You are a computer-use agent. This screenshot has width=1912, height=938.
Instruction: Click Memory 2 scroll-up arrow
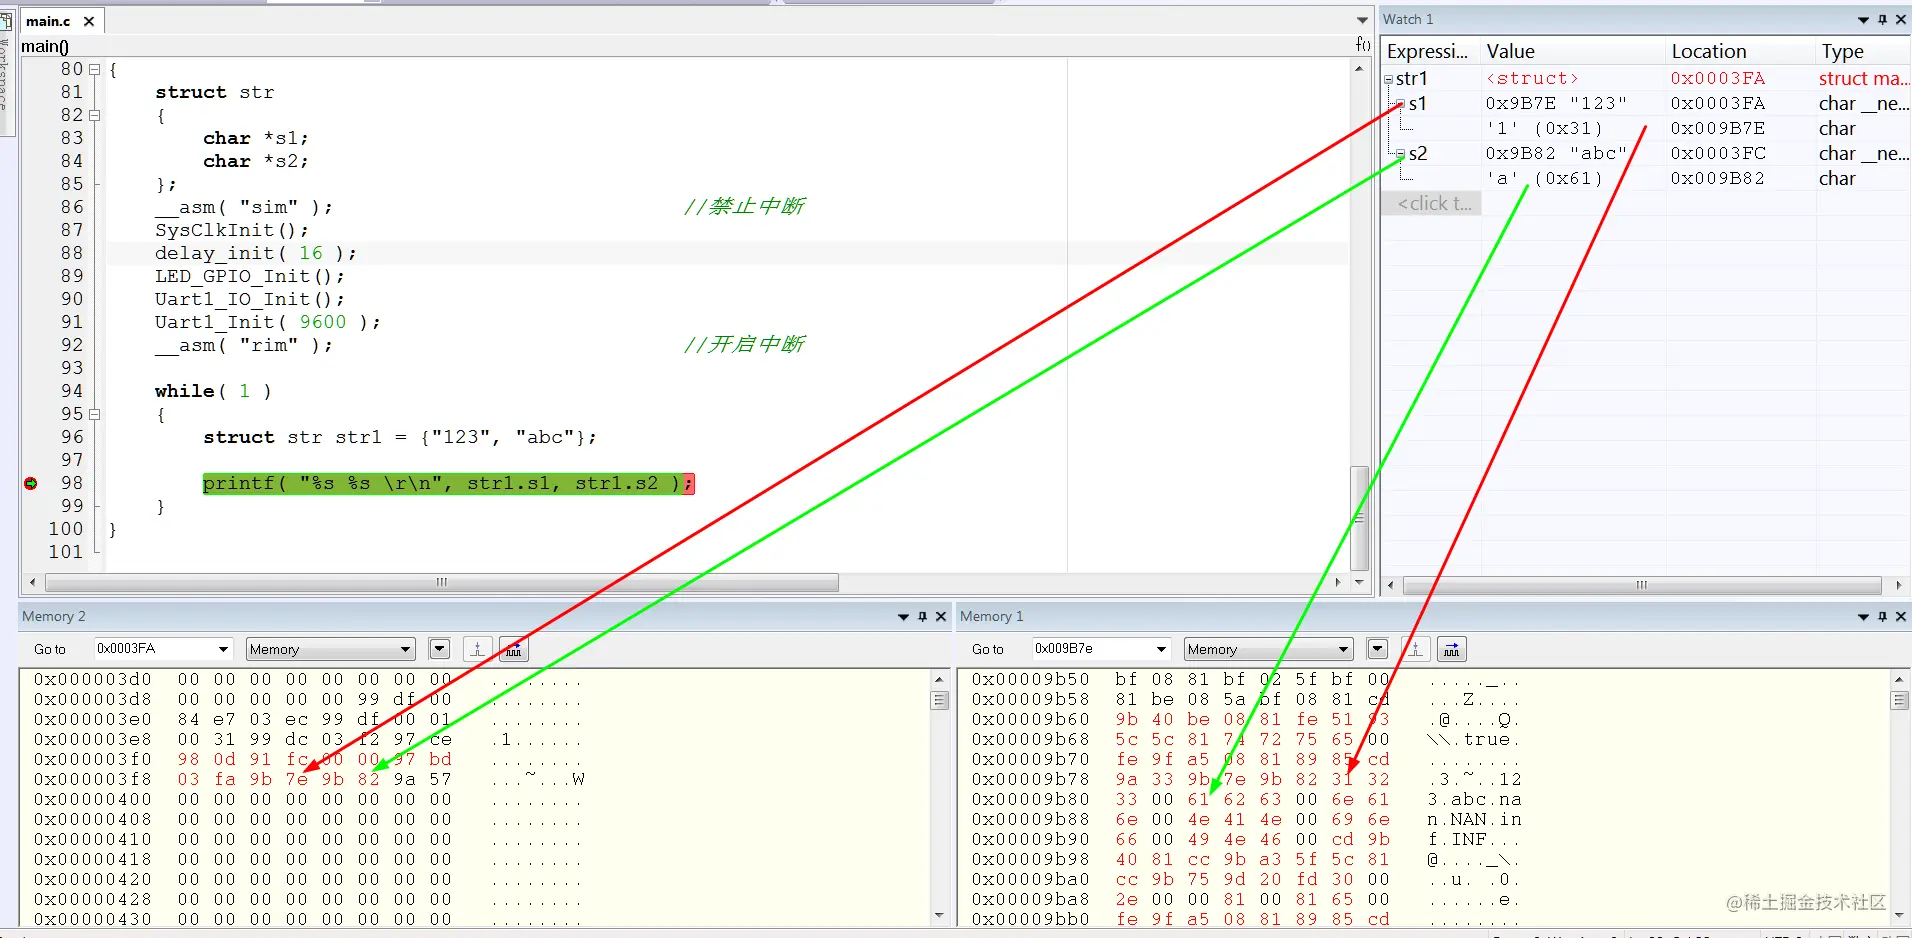point(939,679)
